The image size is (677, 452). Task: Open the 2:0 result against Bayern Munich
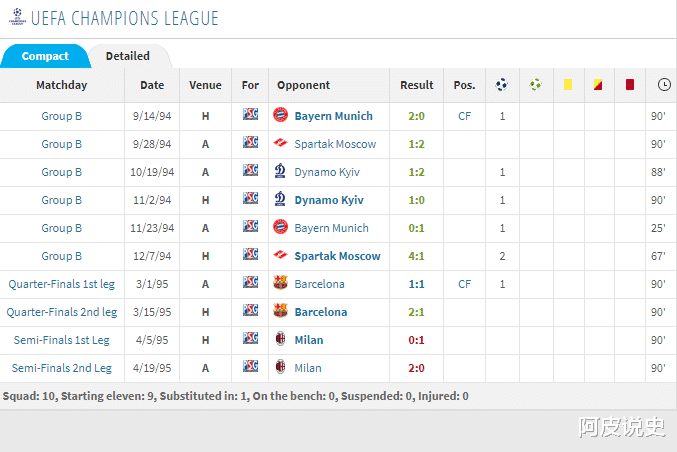tap(417, 116)
